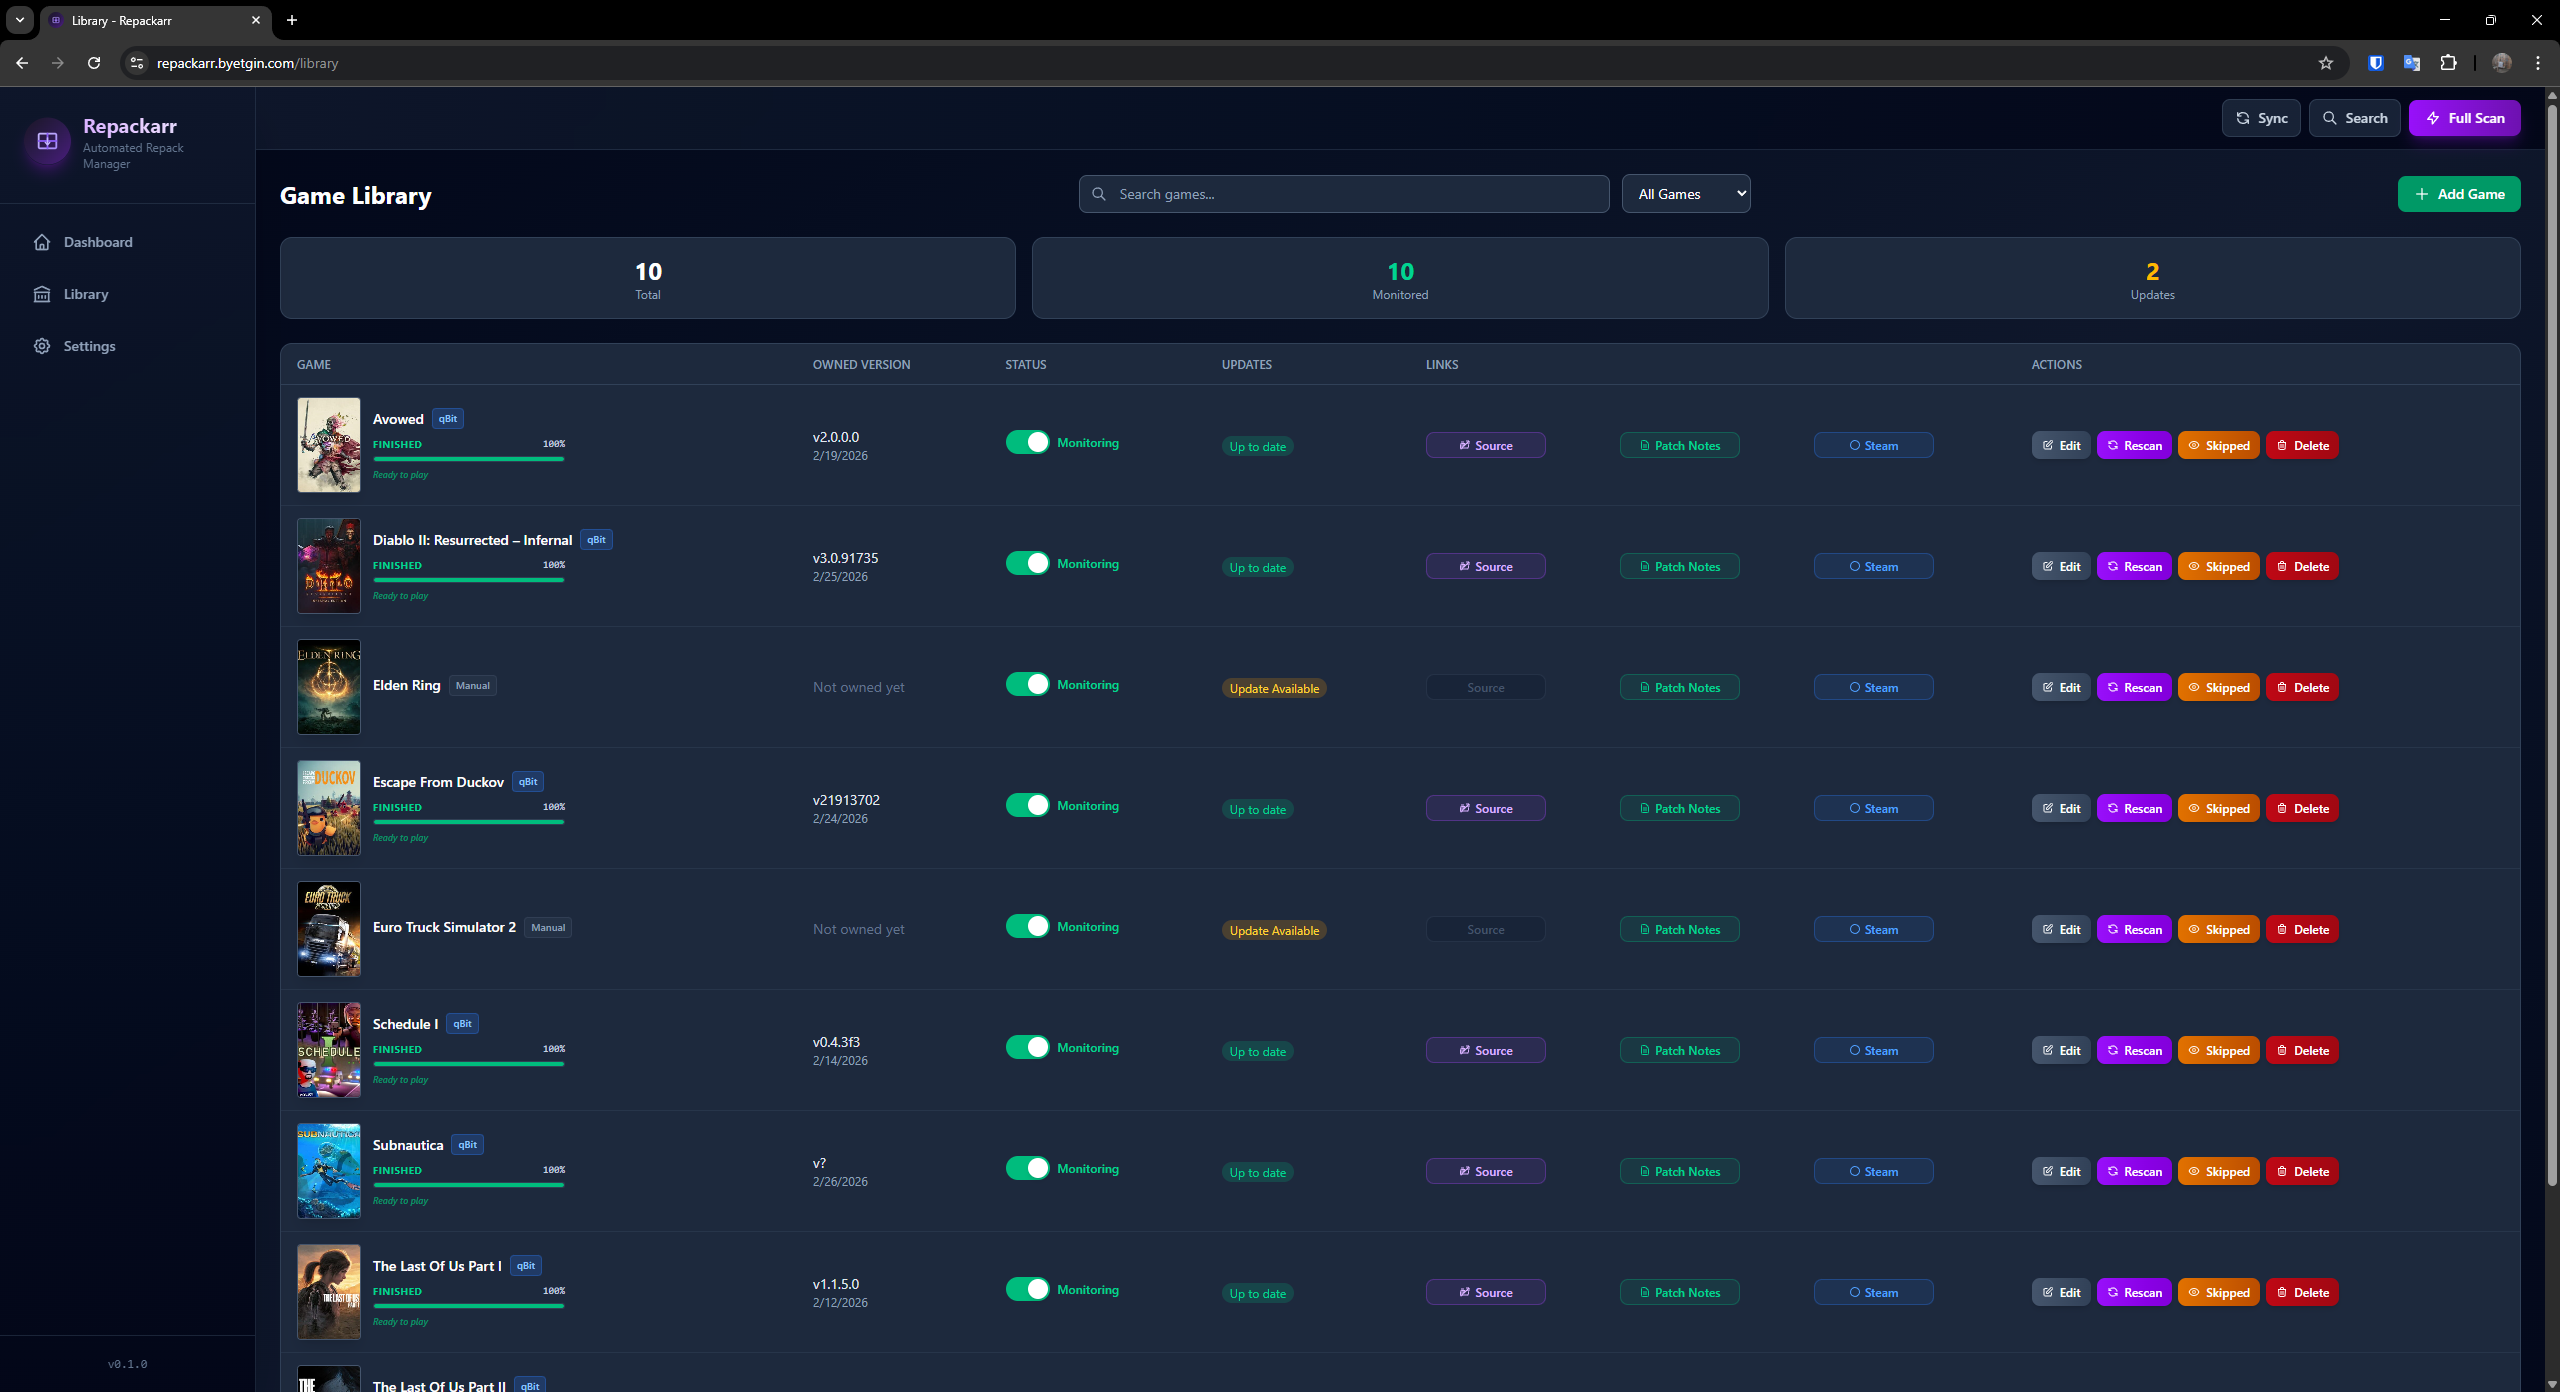Bookmark this page with star icon
The height and width of the screenshot is (1392, 2560).
[2326, 63]
